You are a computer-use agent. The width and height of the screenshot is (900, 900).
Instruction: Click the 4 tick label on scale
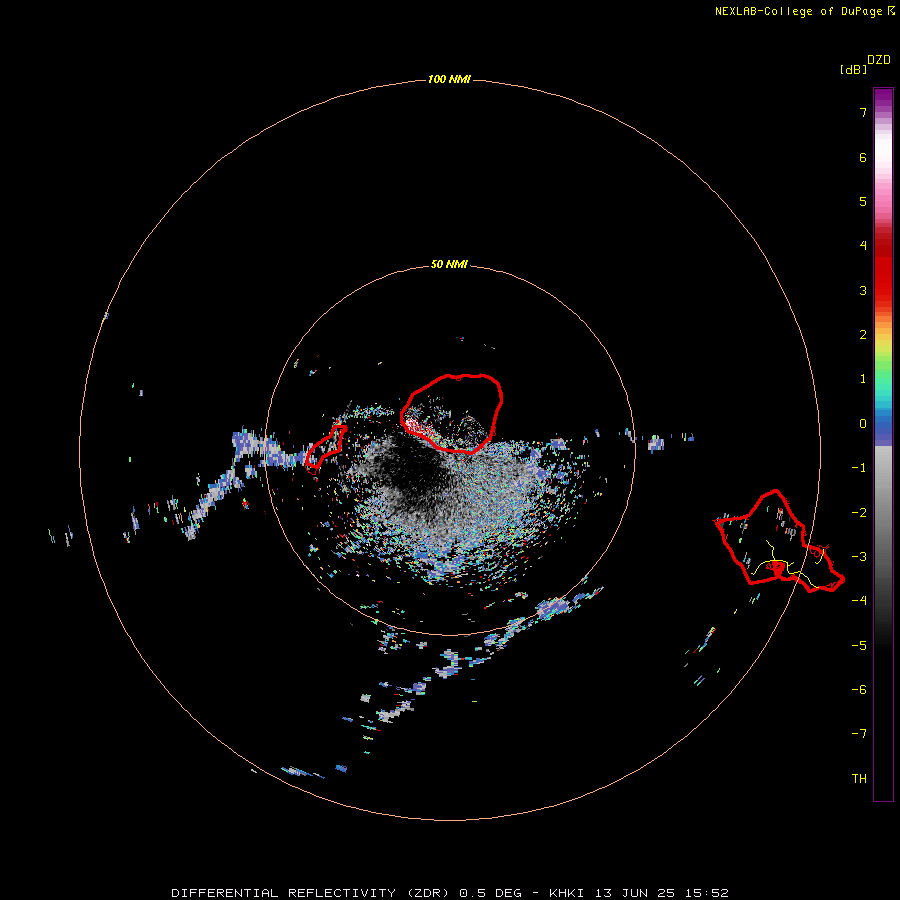(863, 246)
